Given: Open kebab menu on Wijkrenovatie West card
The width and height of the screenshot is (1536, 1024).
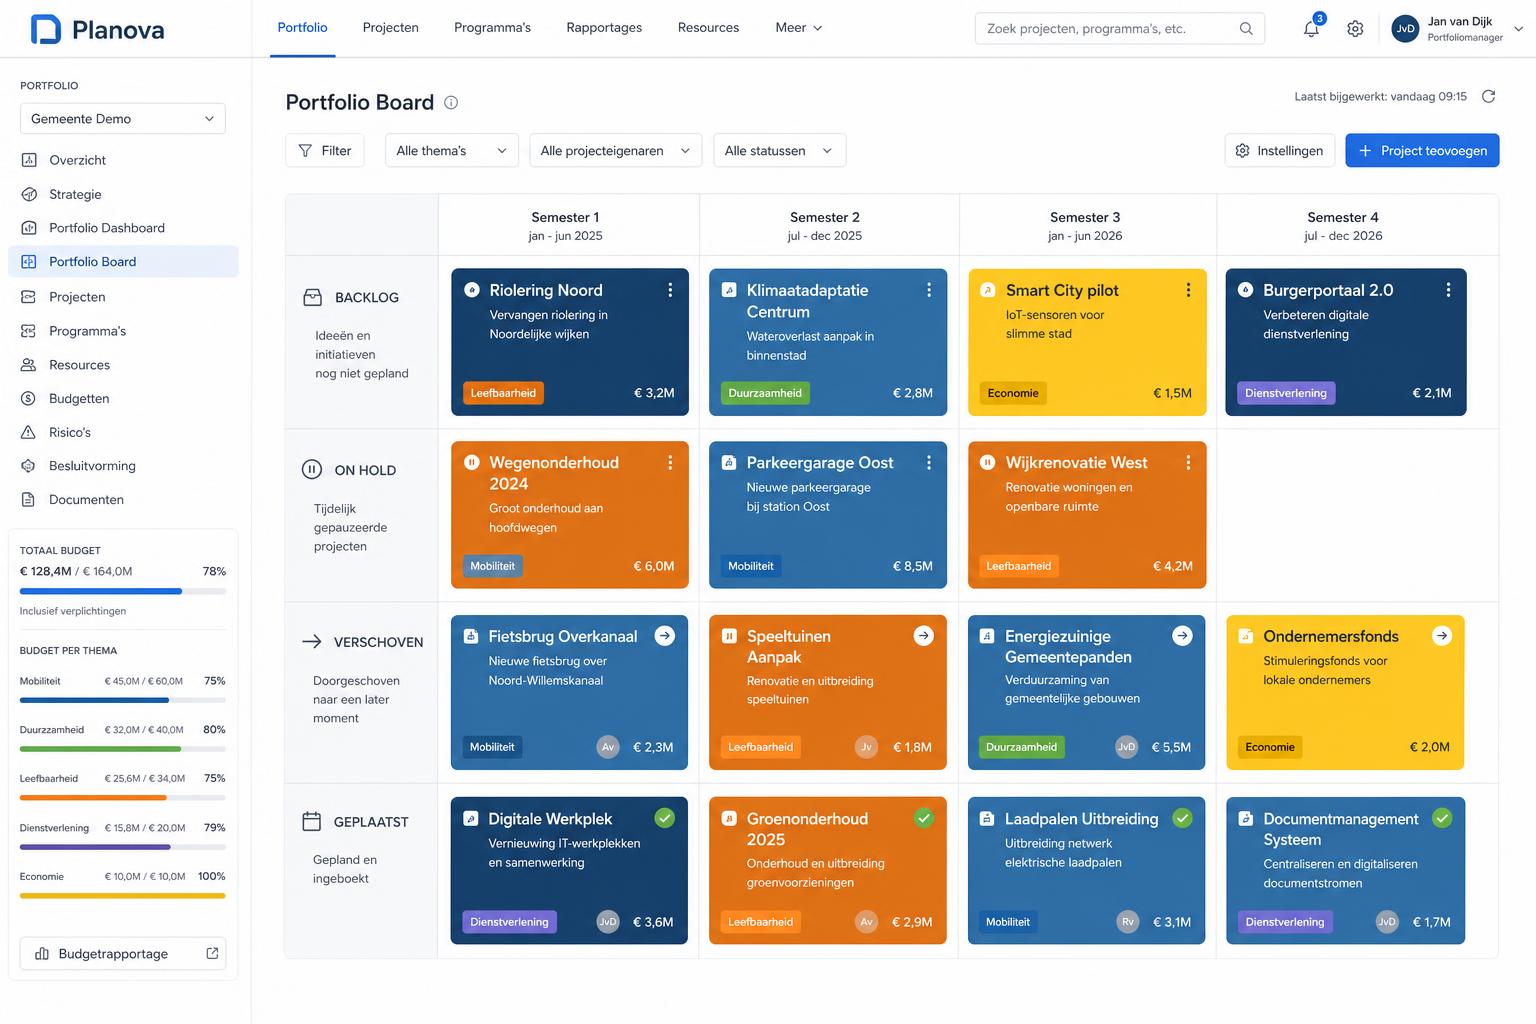Looking at the screenshot, I should click(1188, 463).
